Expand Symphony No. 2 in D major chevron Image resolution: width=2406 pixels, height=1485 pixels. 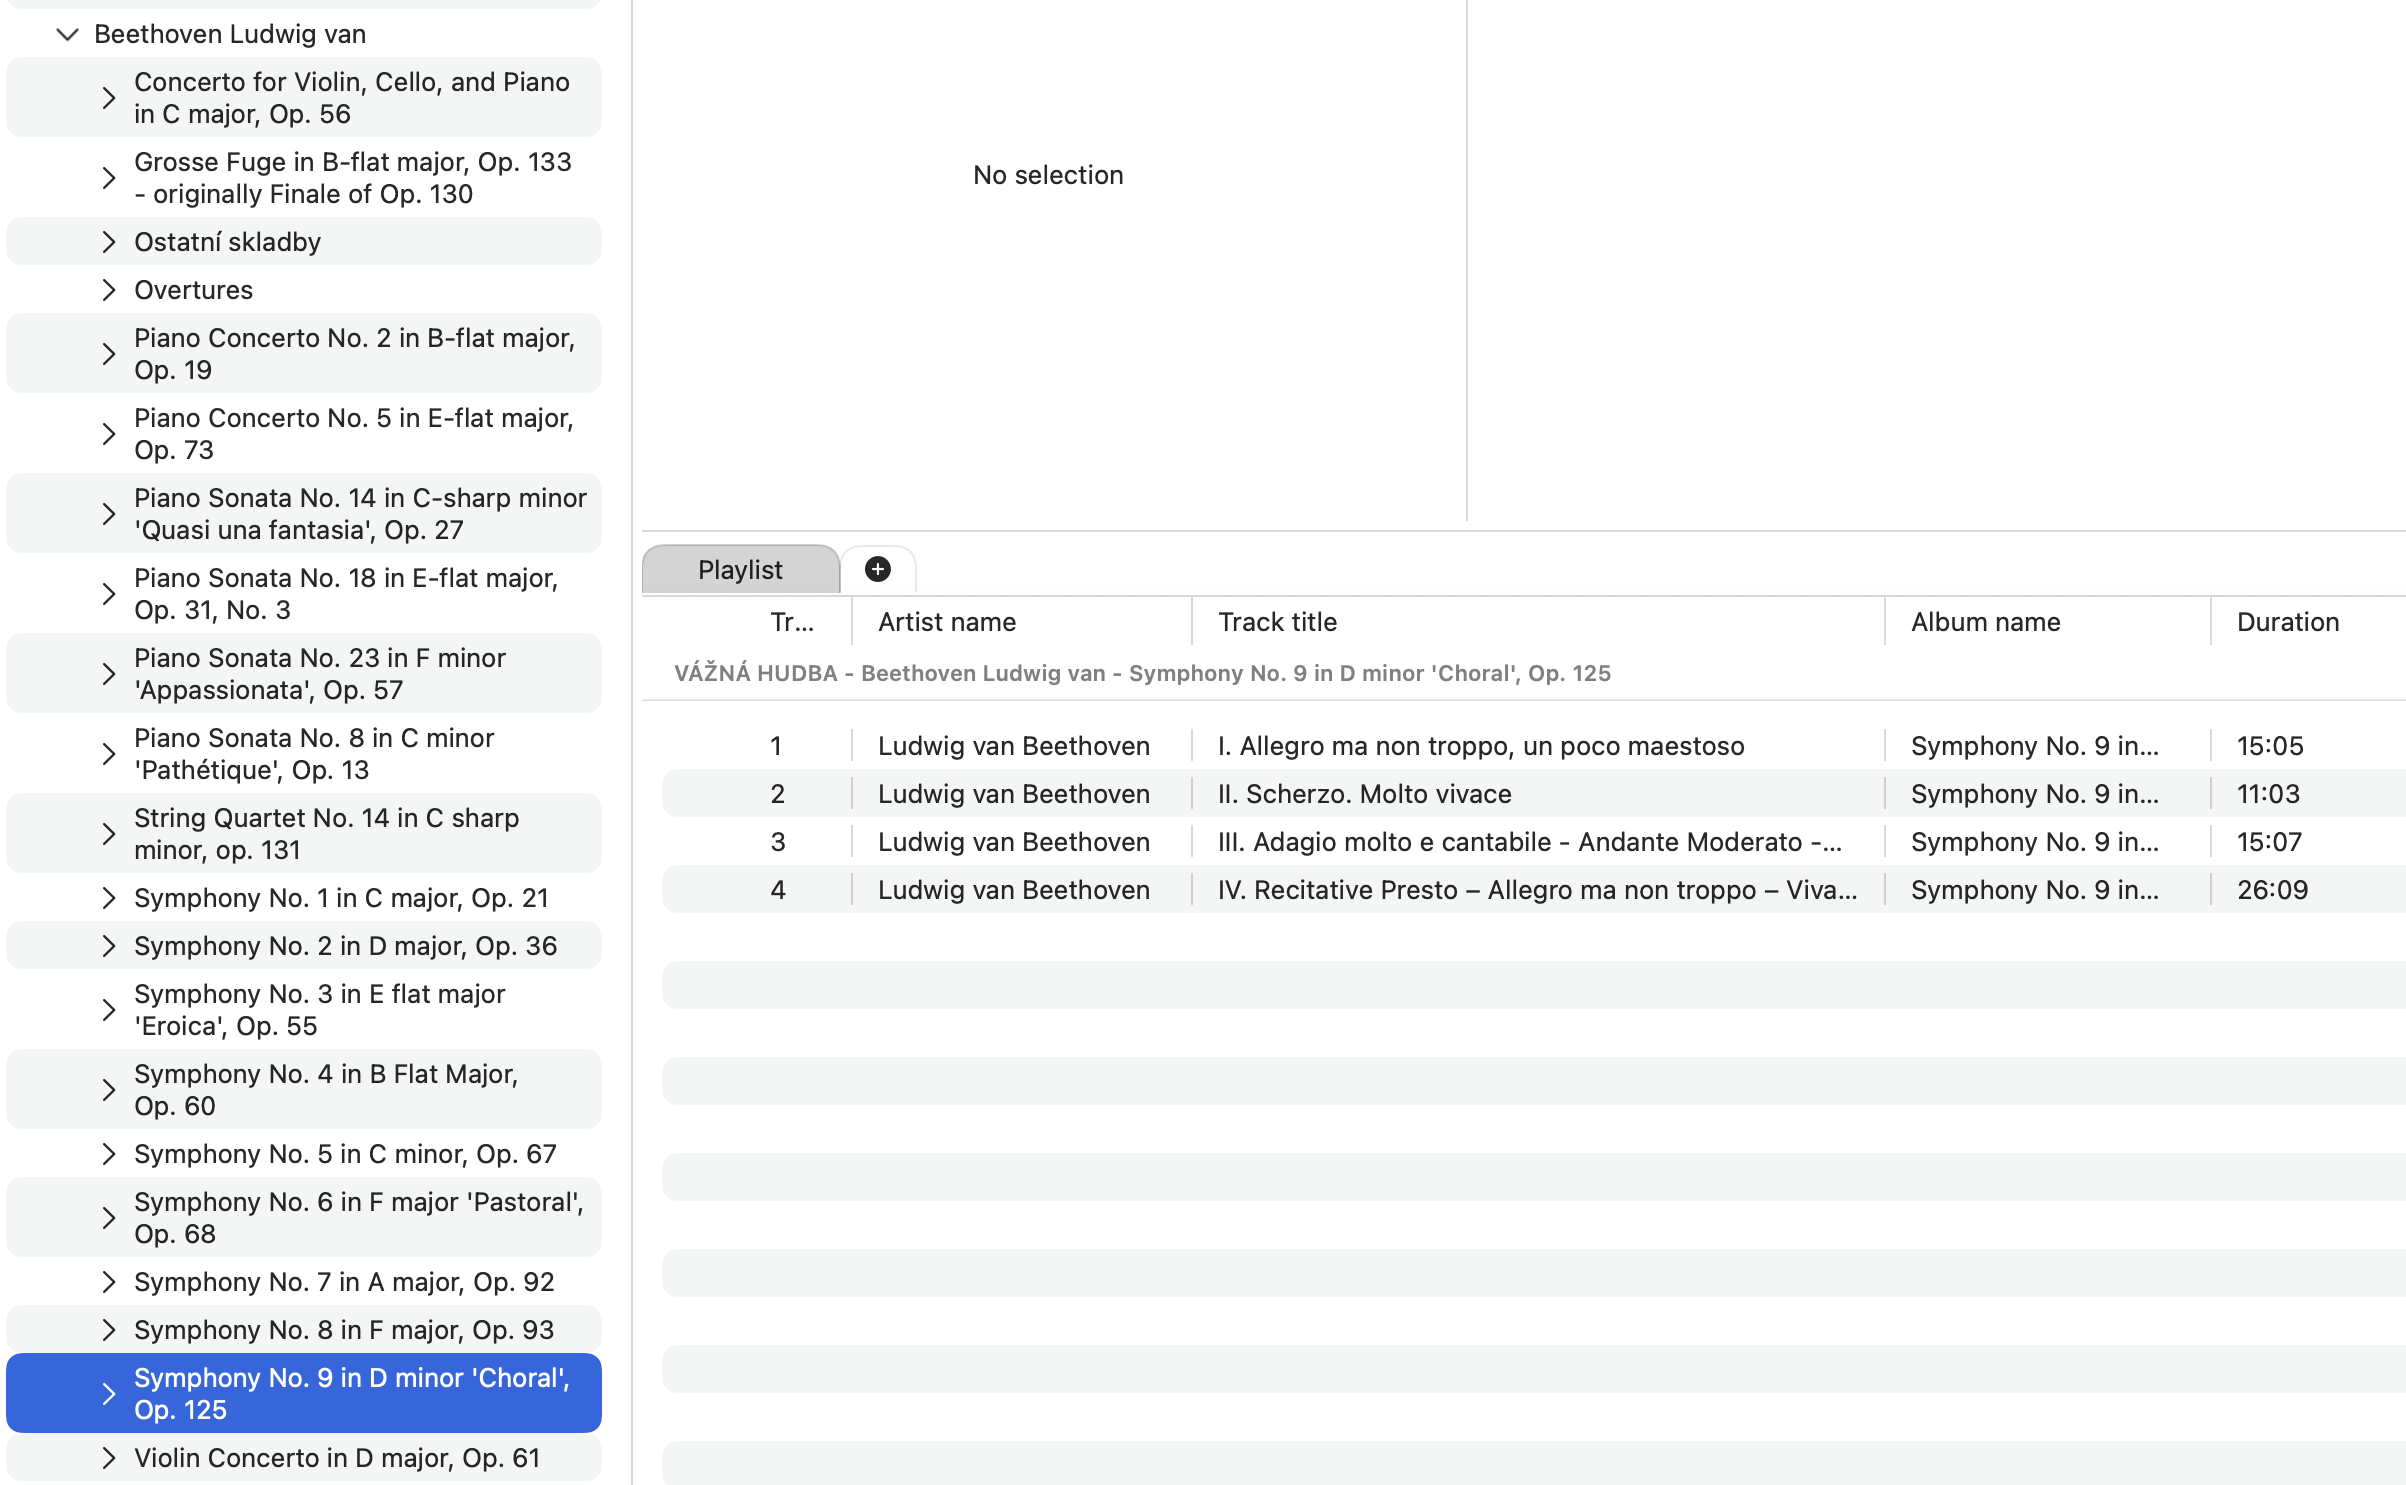(109, 946)
